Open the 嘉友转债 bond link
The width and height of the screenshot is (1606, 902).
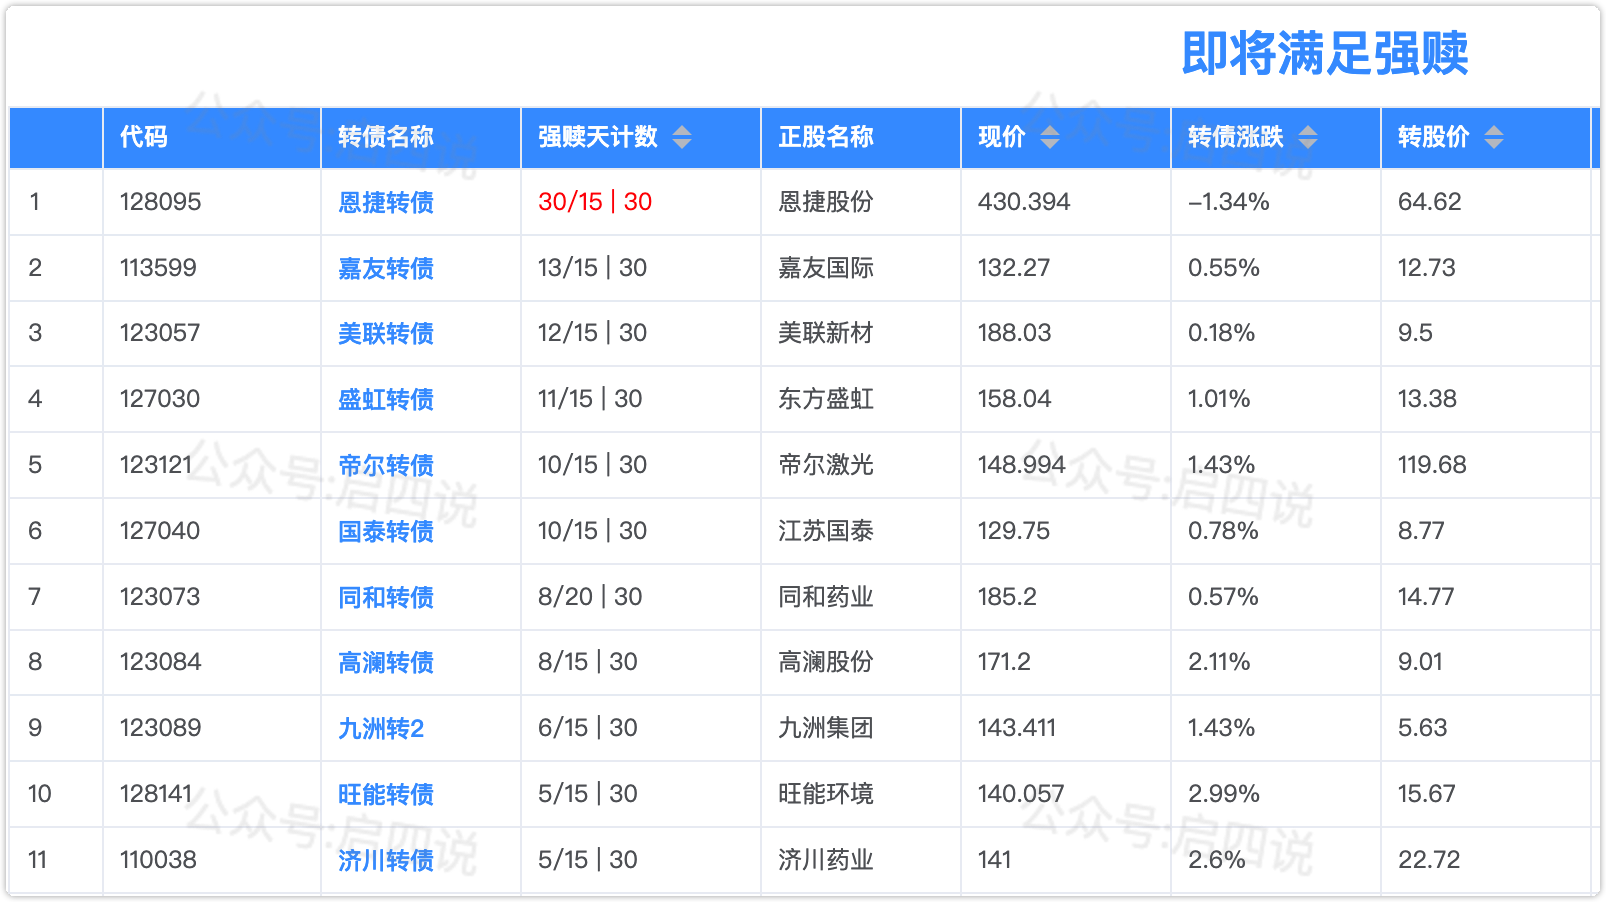point(385,267)
